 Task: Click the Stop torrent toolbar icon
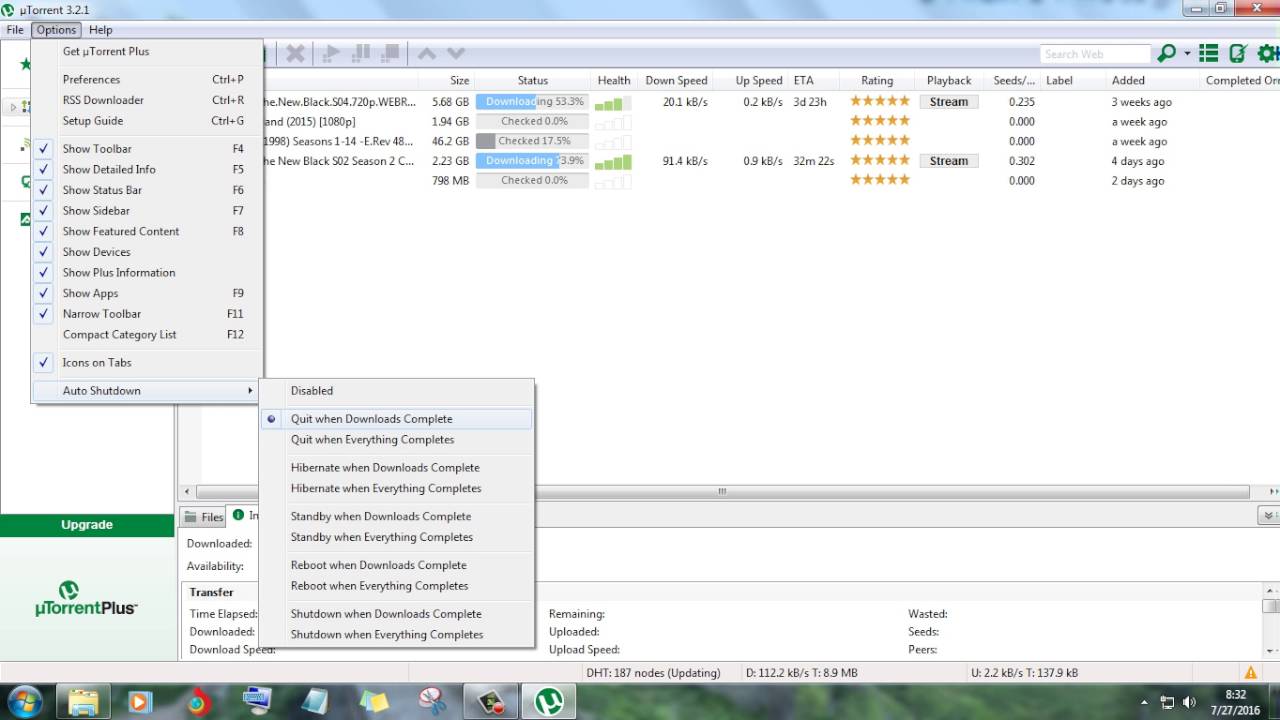click(x=391, y=53)
